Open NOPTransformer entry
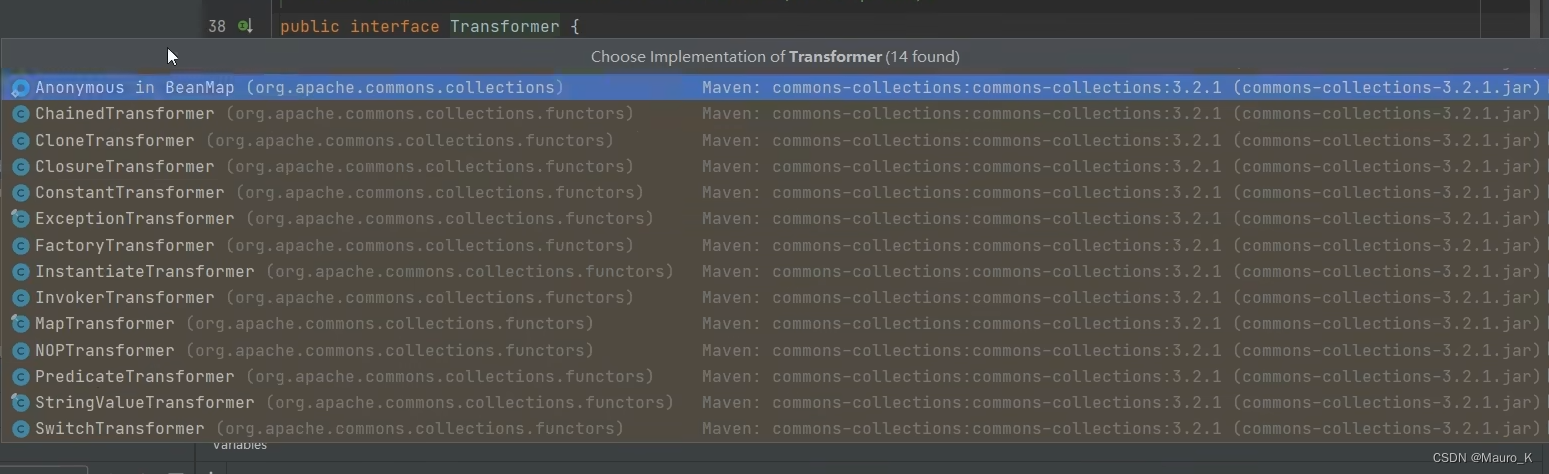 tap(774, 350)
